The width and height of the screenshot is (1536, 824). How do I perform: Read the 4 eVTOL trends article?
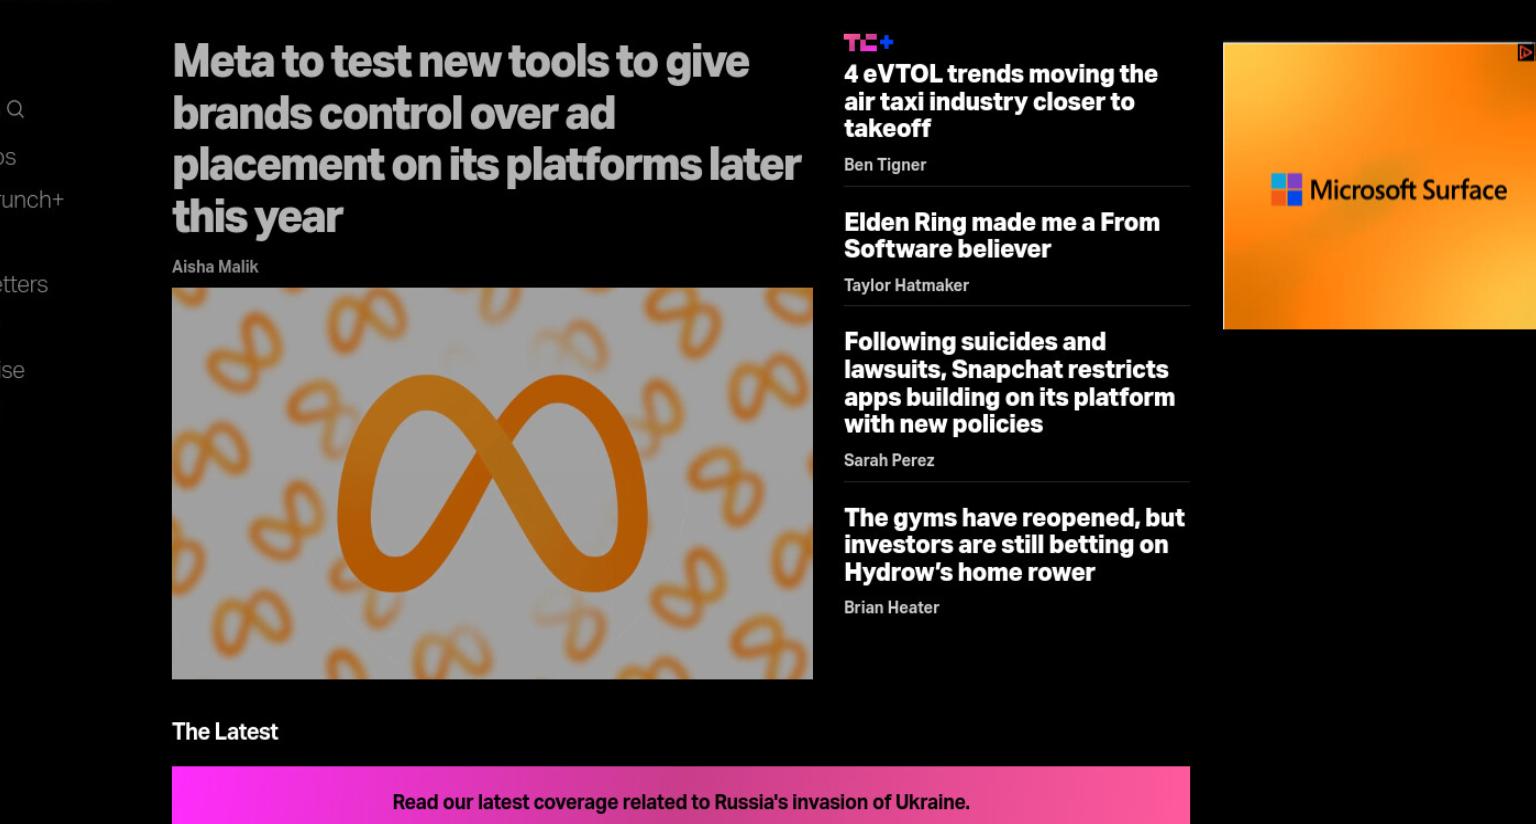pyautogui.click(x=1001, y=101)
